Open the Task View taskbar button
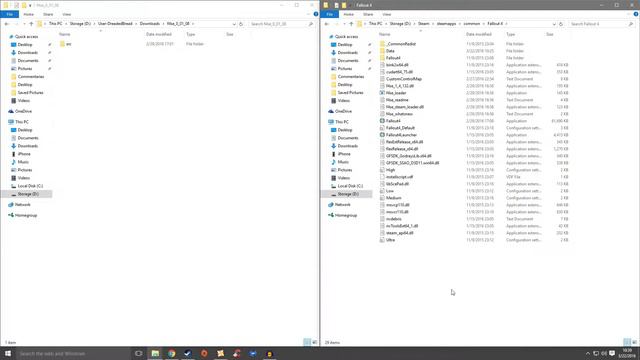The height and width of the screenshot is (360, 640). [x=139, y=353]
